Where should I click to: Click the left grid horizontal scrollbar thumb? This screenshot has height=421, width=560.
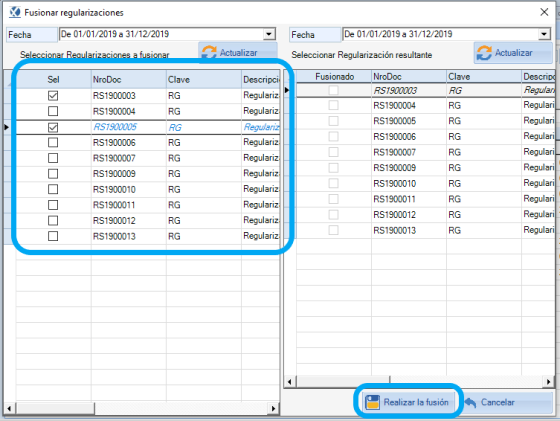click(x=55, y=408)
